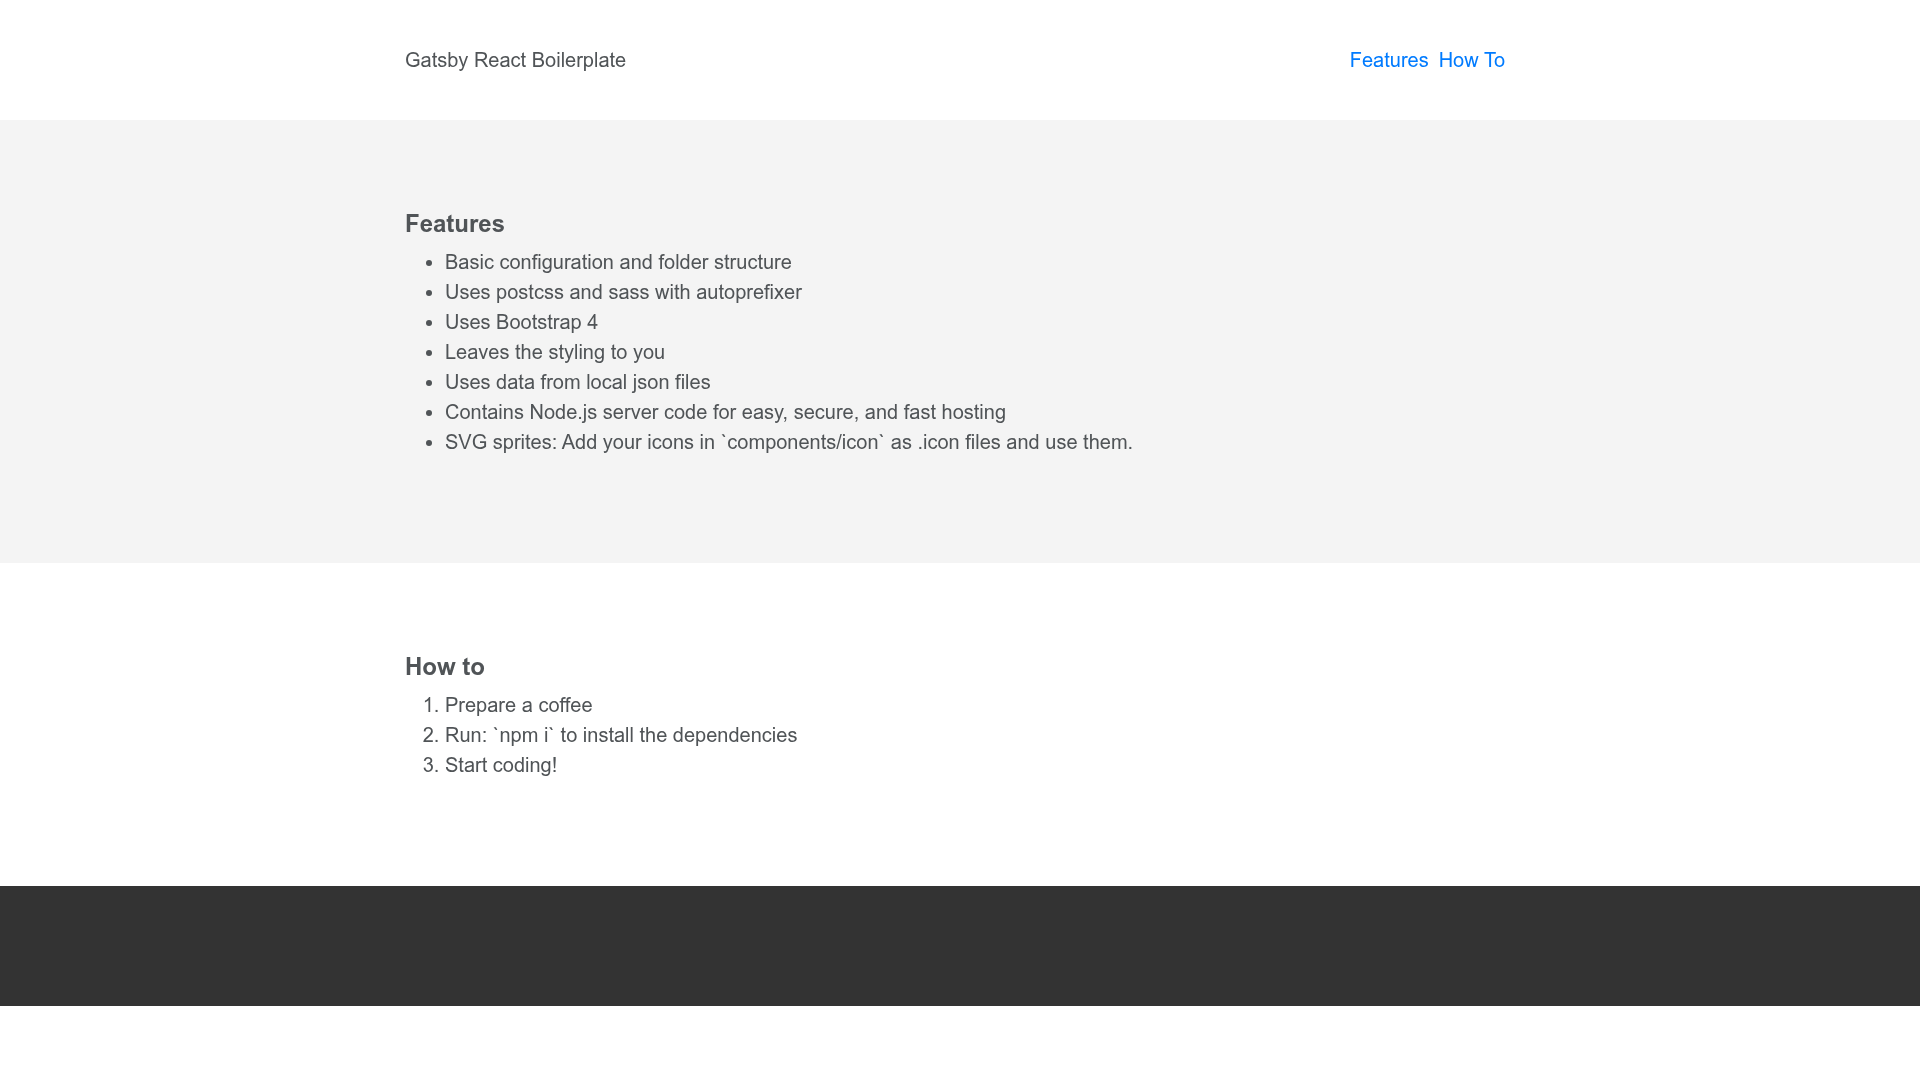The width and height of the screenshot is (1920, 1080).
Task: Select the Features section heading
Action: click(455, 224)
